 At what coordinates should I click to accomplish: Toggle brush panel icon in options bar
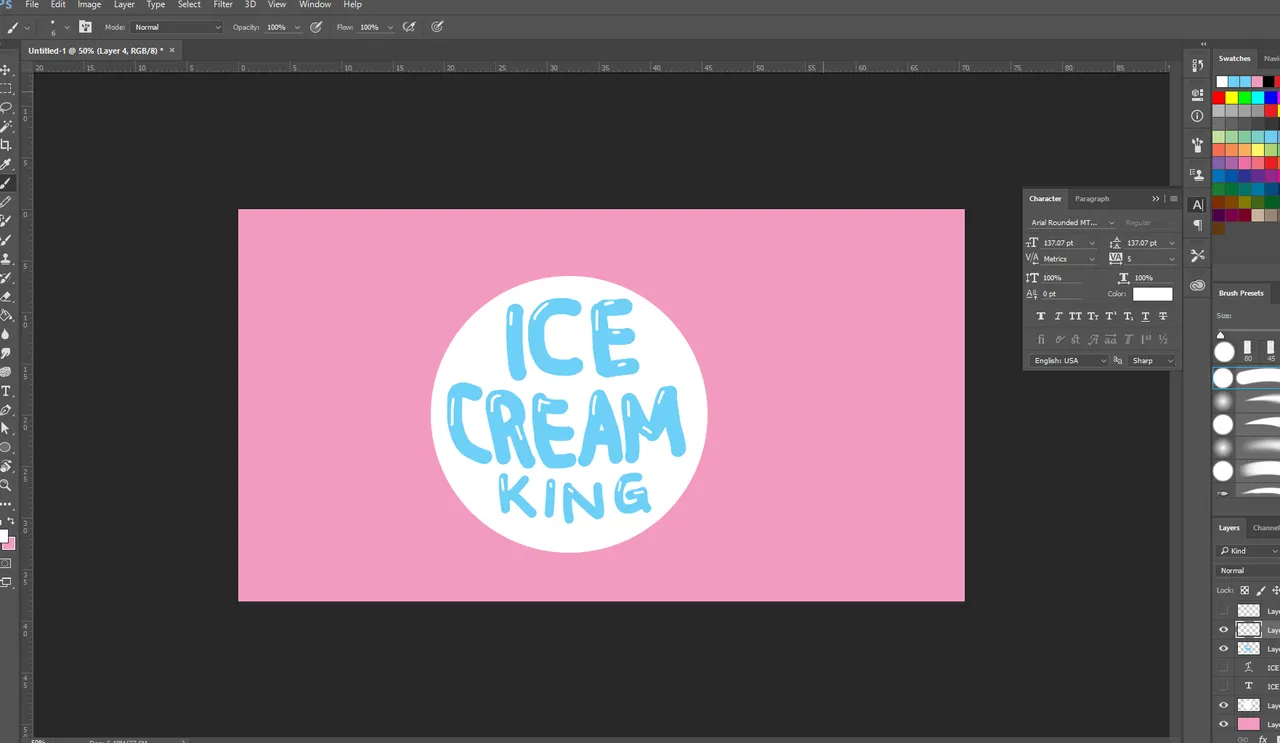(x=85, y=27)
